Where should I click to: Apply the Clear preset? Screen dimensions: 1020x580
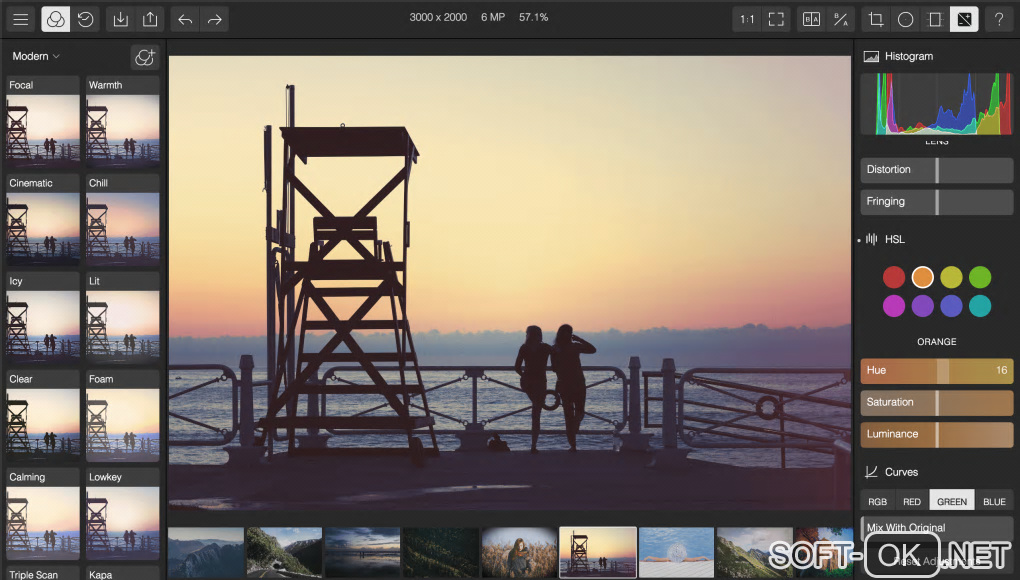pyautogui.click(x=43, y=417)
